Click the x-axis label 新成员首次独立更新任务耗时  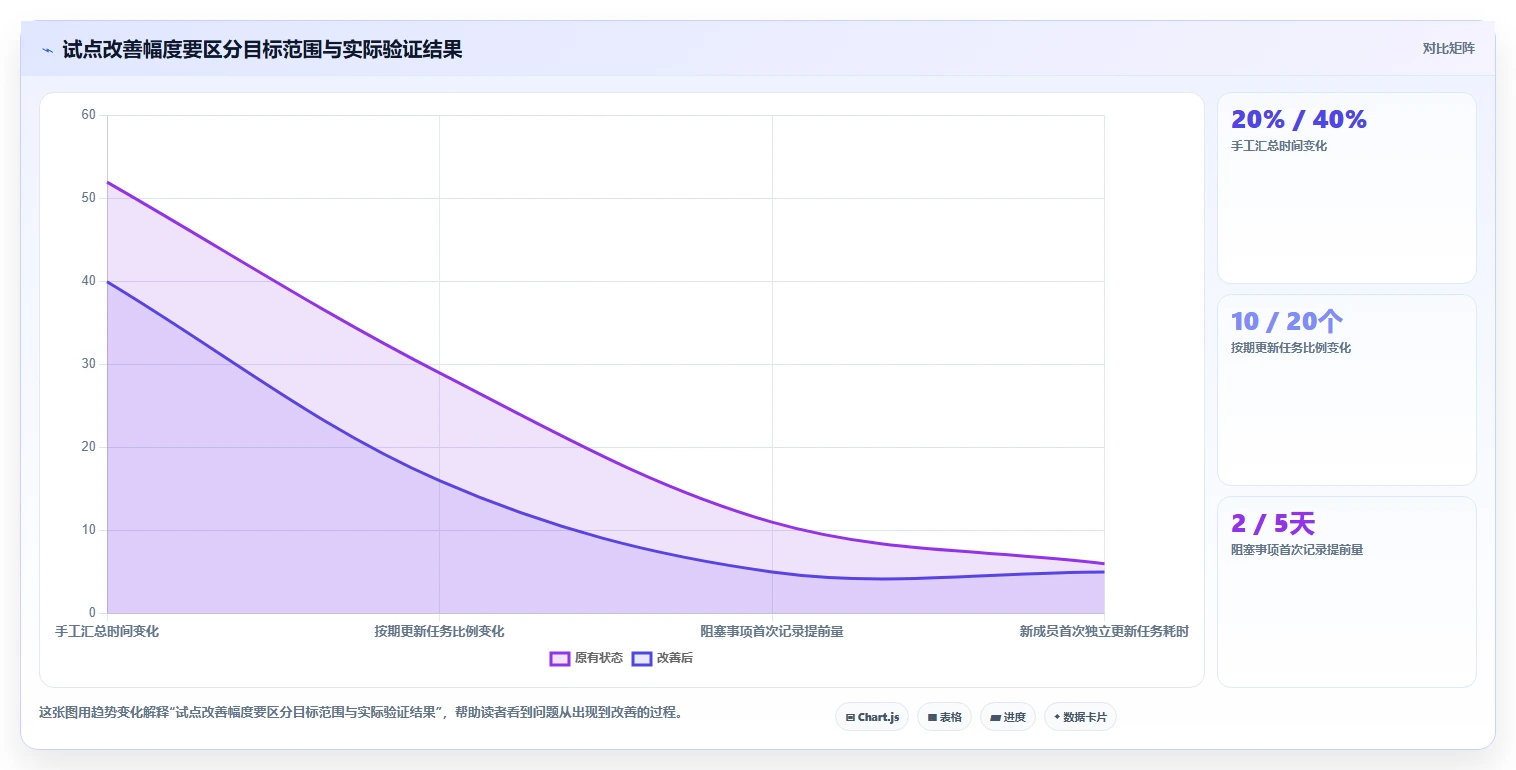click(1104, 632)
